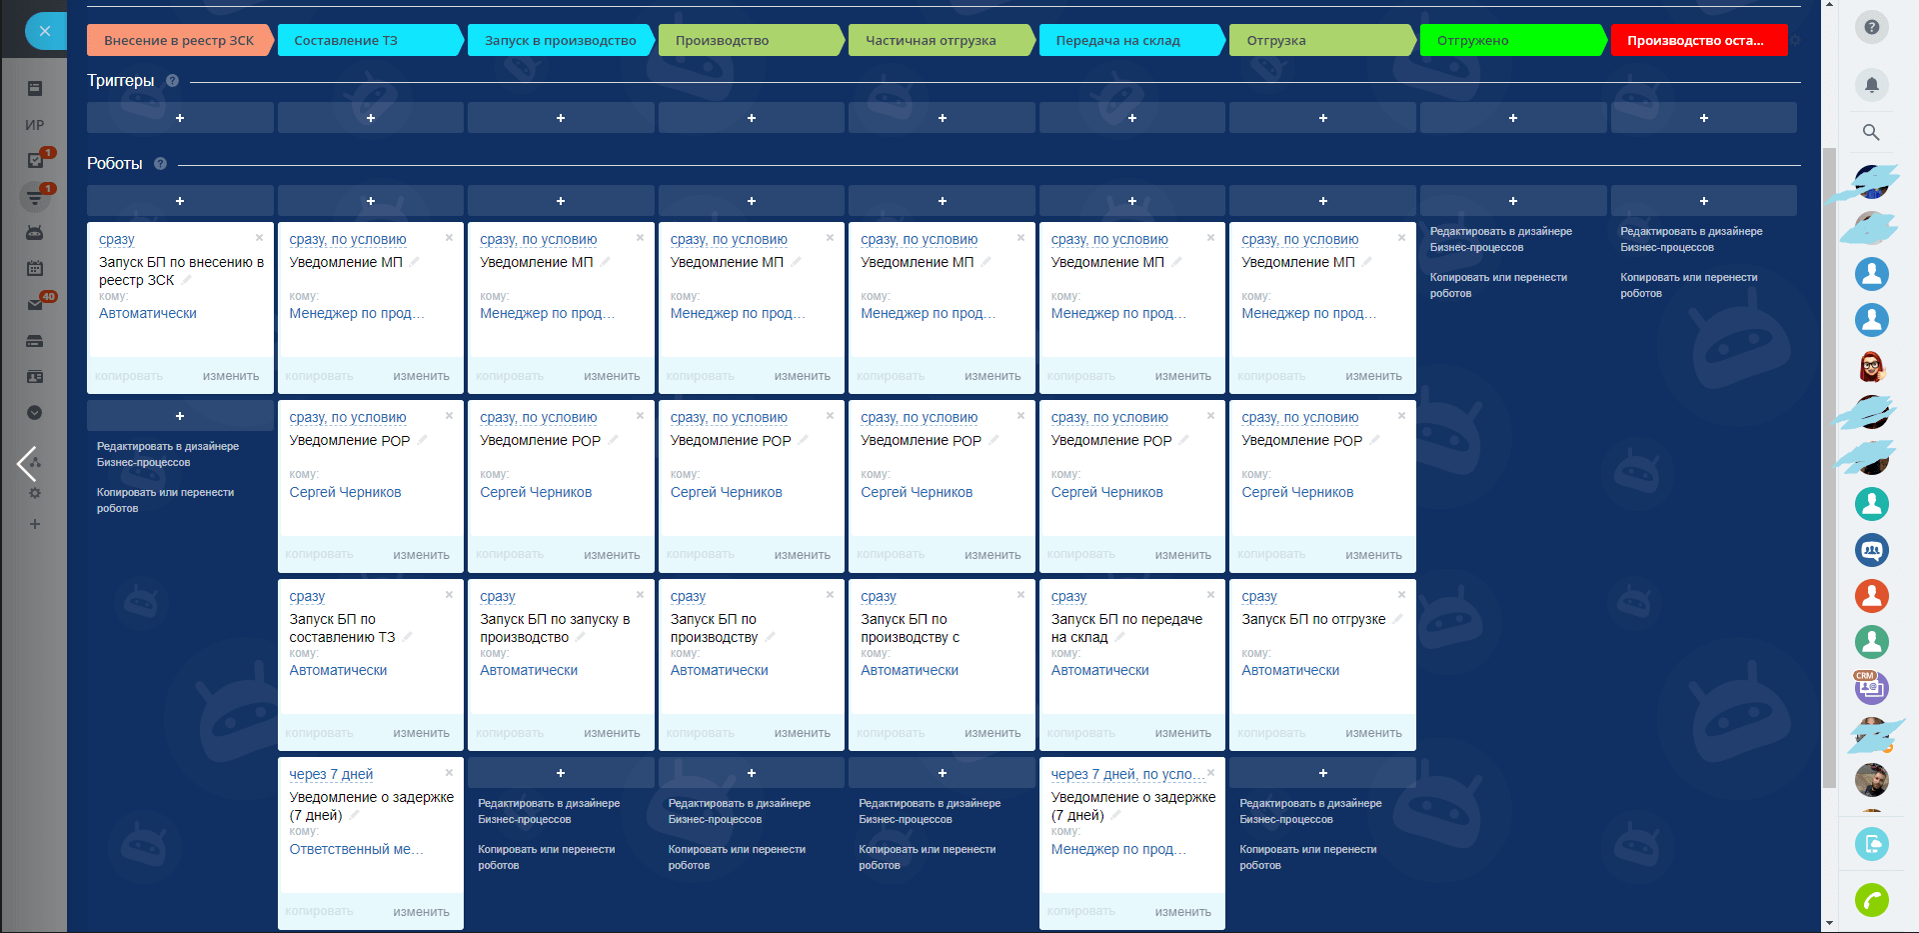This screenshot has height=933, width=1919.
Task: Open help question mark in right panel
Action: click(x=1871, y=27)
